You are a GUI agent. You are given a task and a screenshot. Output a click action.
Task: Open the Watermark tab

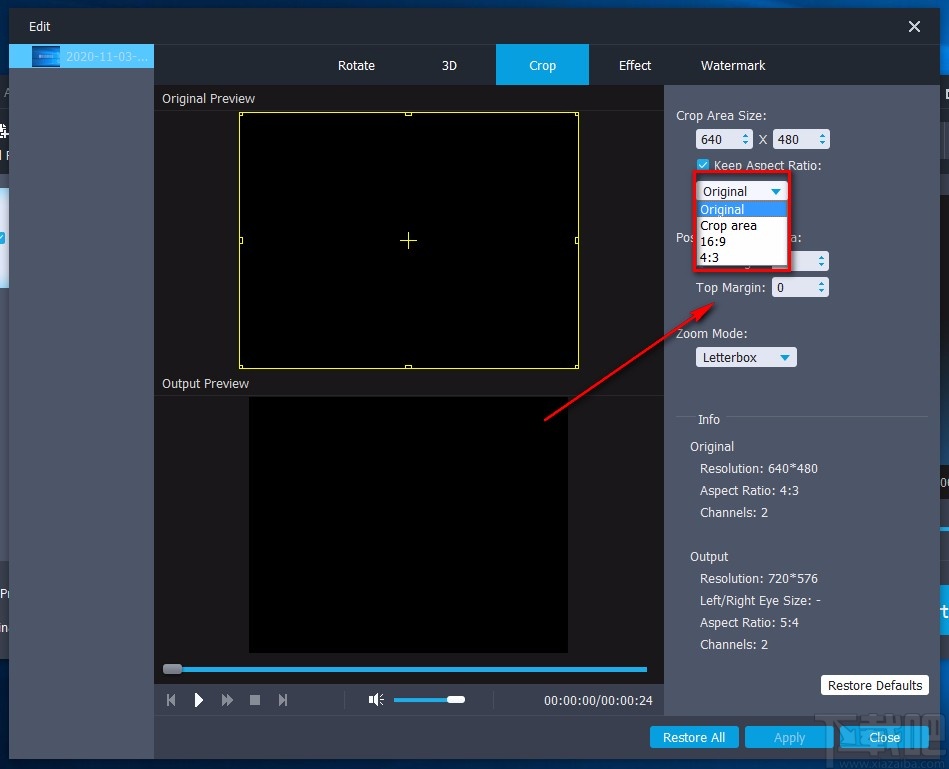click(732, 65)
